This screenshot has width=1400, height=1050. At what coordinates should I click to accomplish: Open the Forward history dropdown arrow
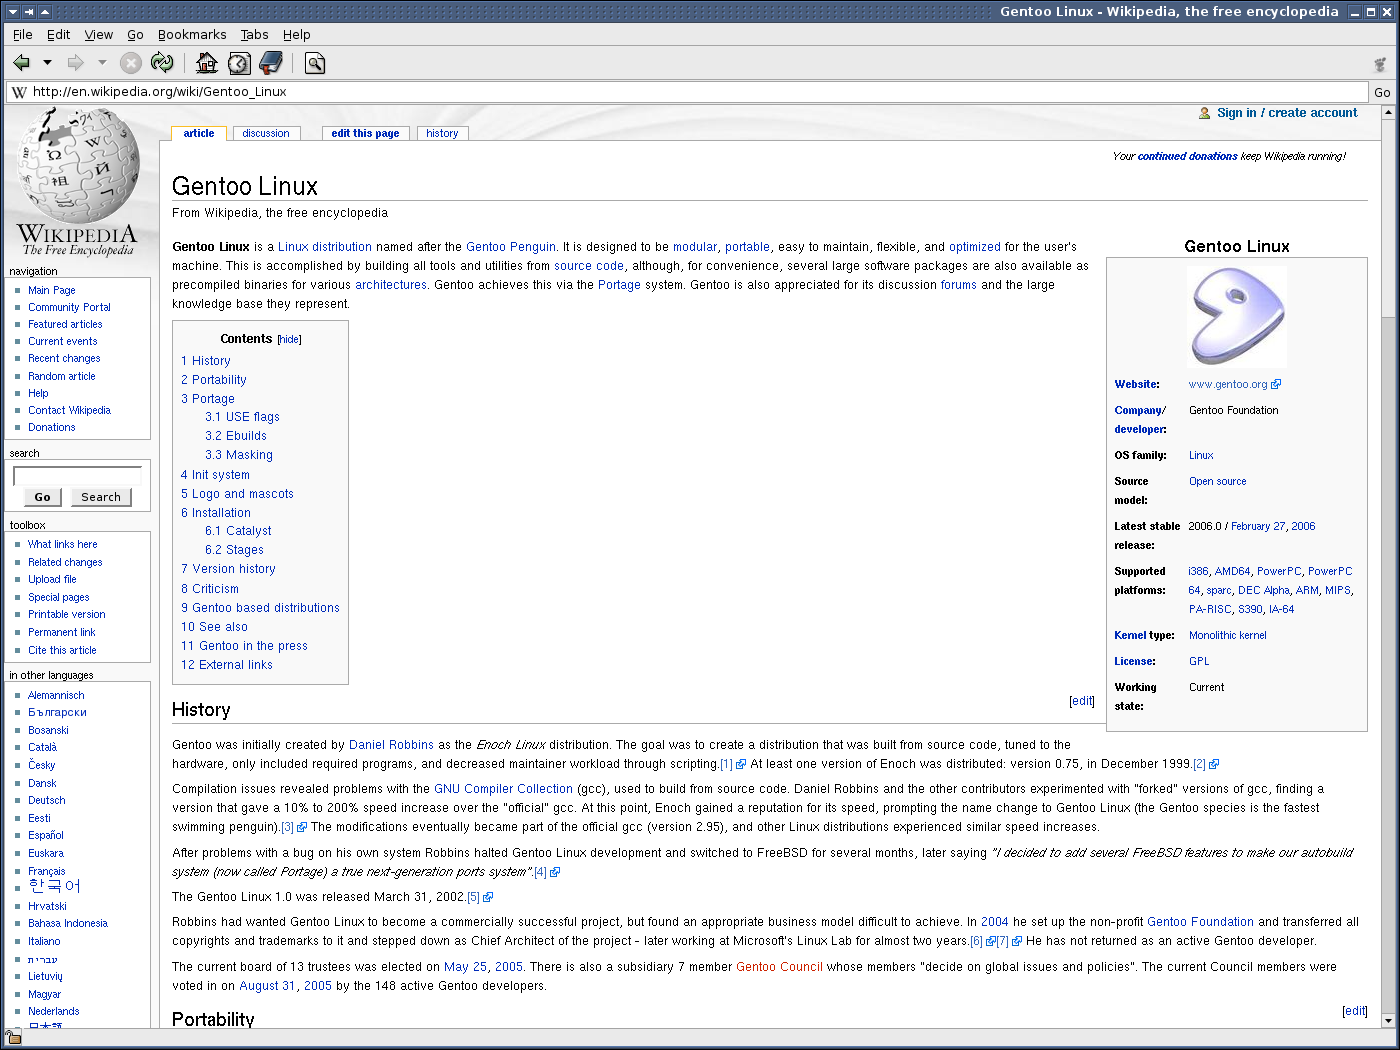click(x=101, y=63)
